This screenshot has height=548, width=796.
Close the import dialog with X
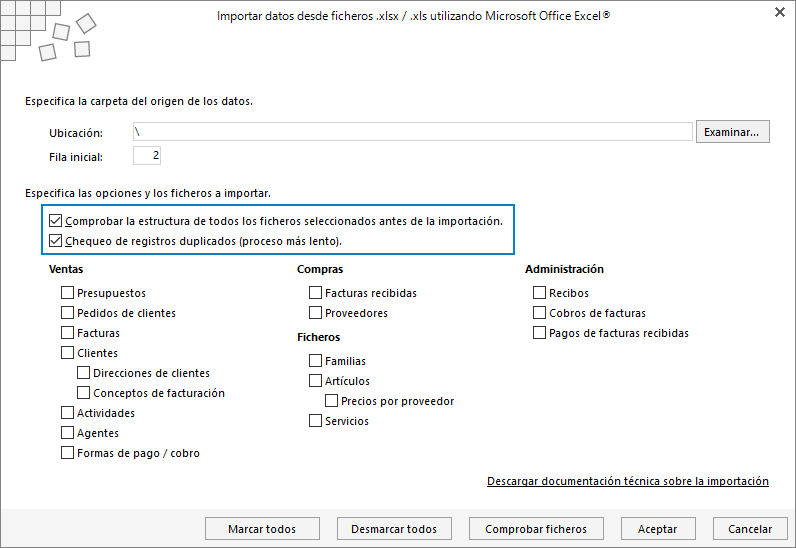pyautogui.click(x=780, y=12)
